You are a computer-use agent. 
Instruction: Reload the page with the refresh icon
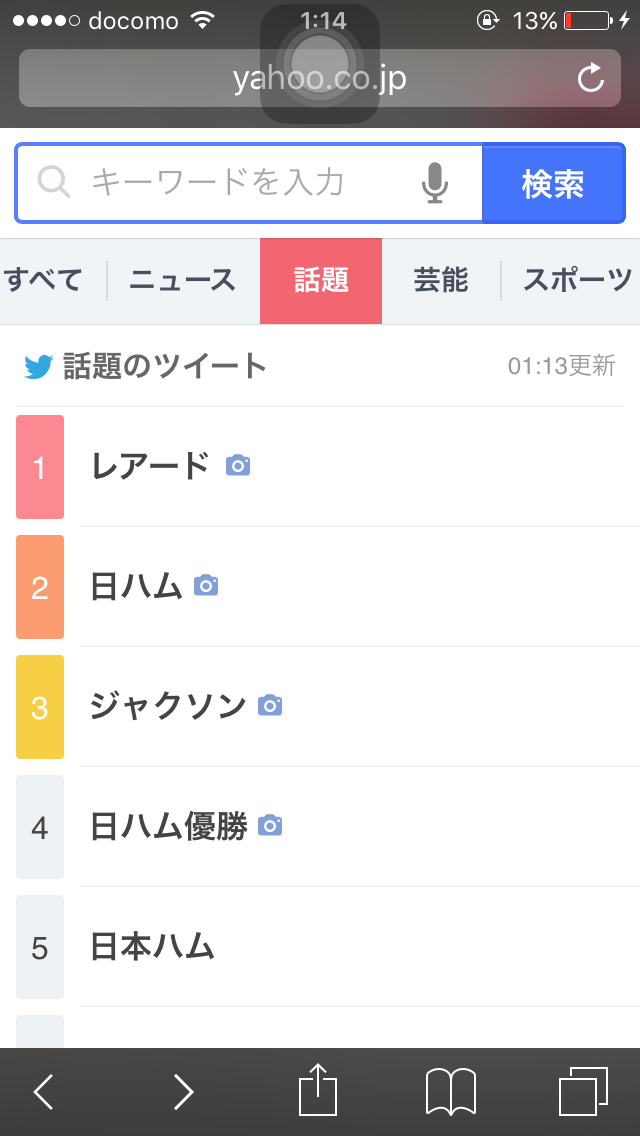(591, 79)
